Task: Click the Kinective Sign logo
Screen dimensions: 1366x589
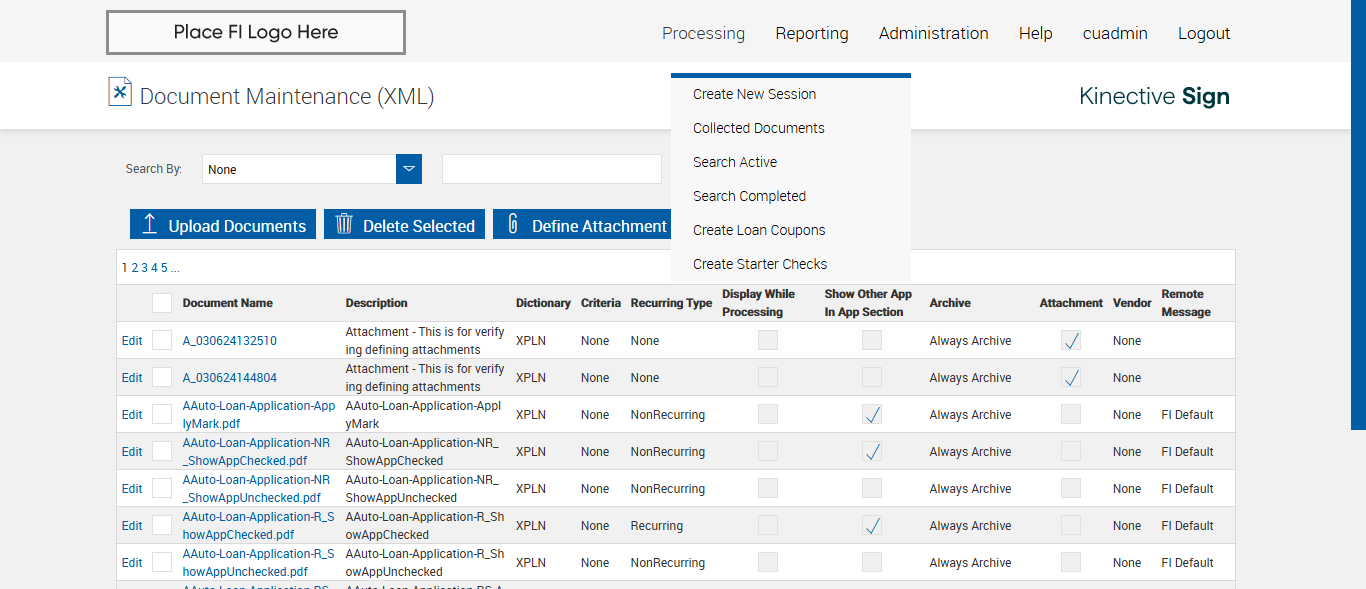Action: (x=1154, y=96)
